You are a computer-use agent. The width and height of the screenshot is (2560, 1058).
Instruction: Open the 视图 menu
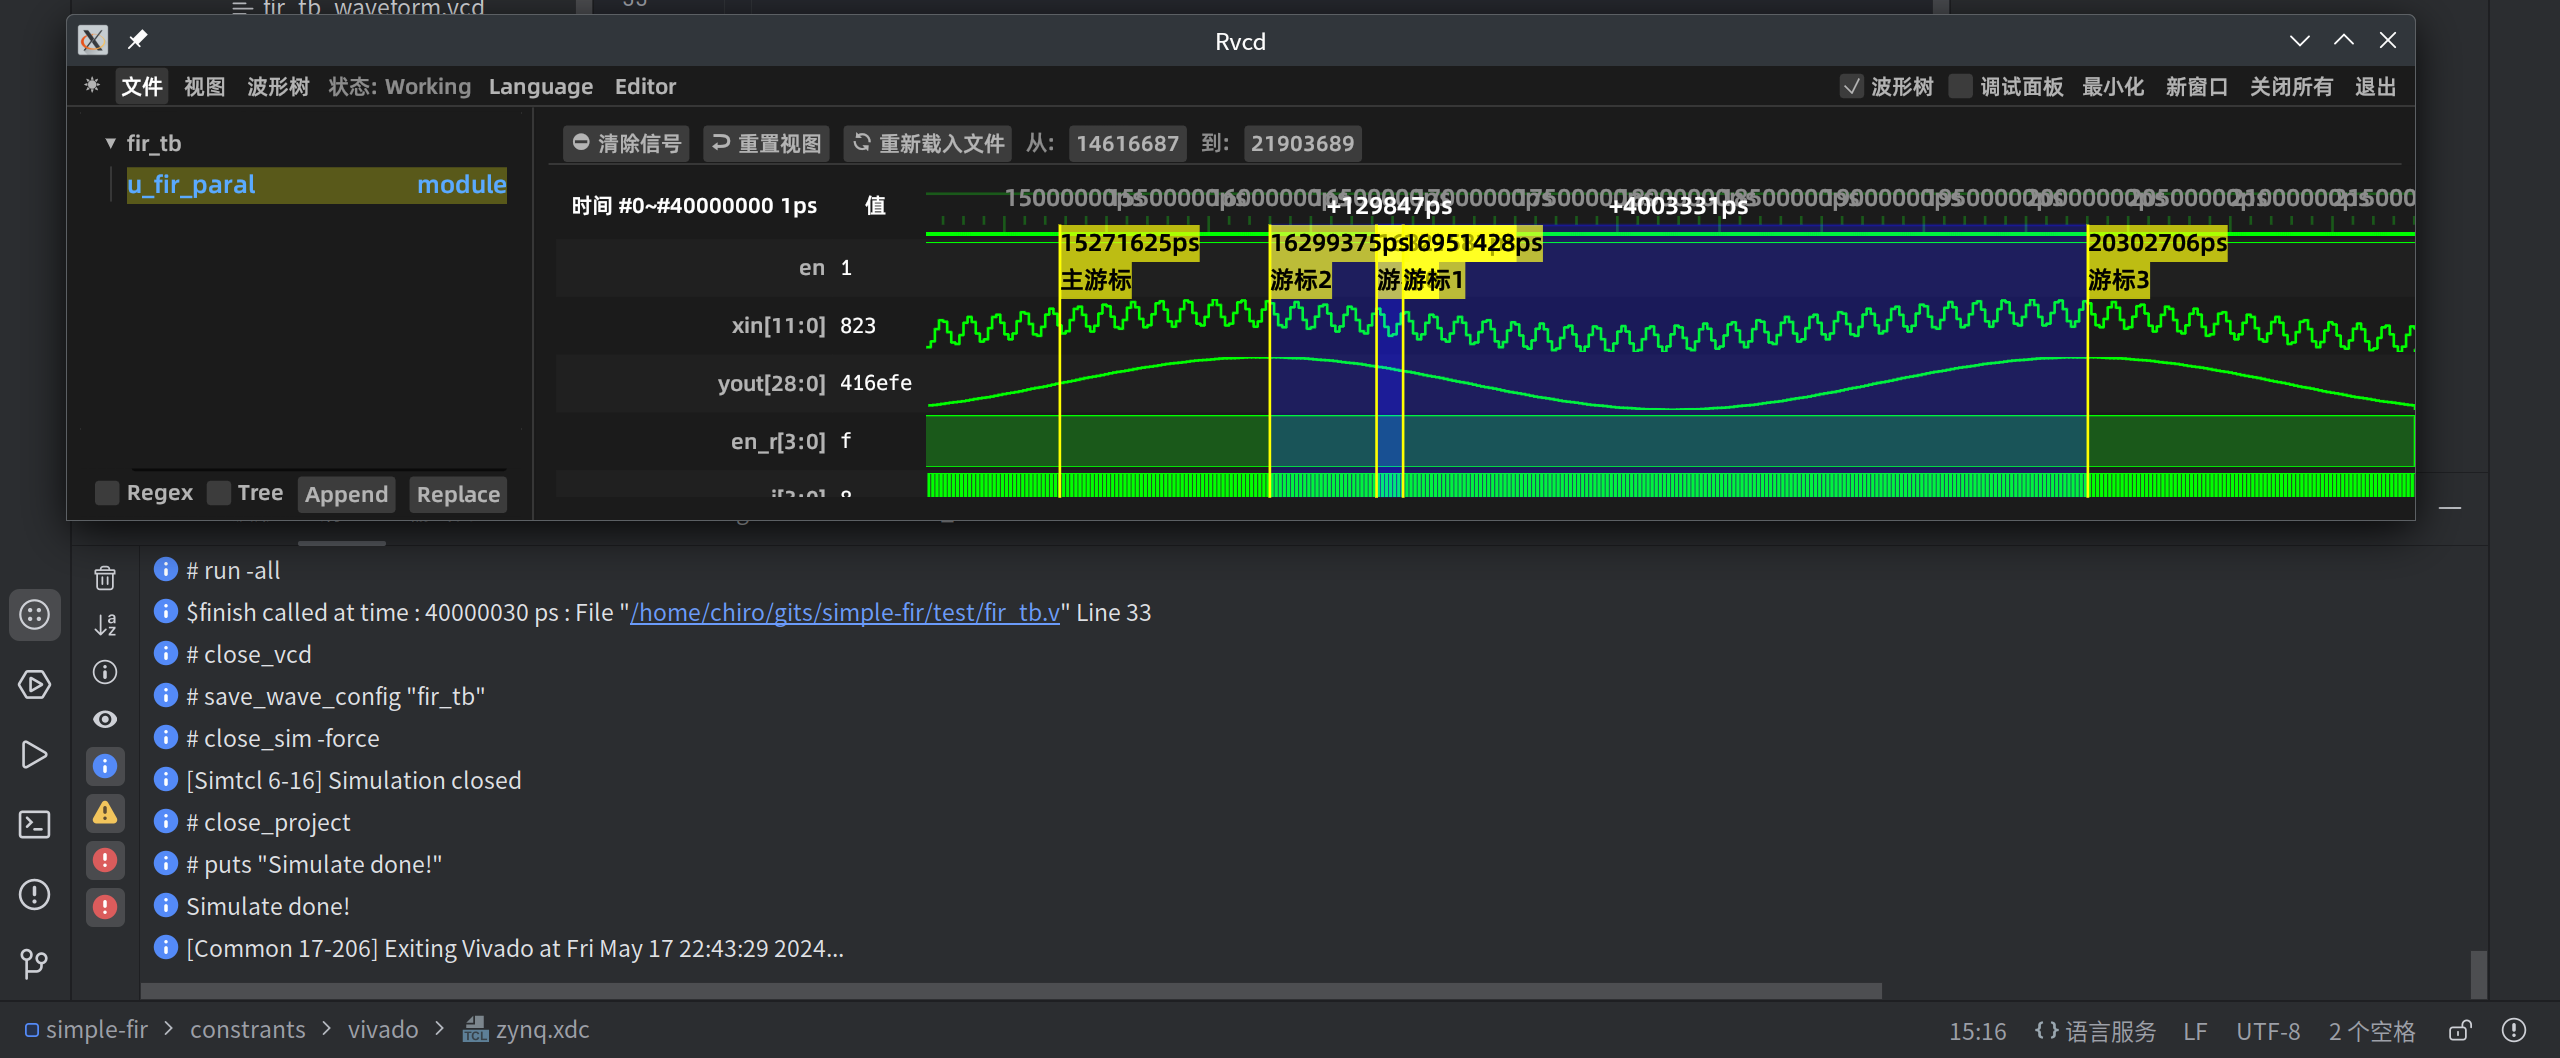click(205, 86)
